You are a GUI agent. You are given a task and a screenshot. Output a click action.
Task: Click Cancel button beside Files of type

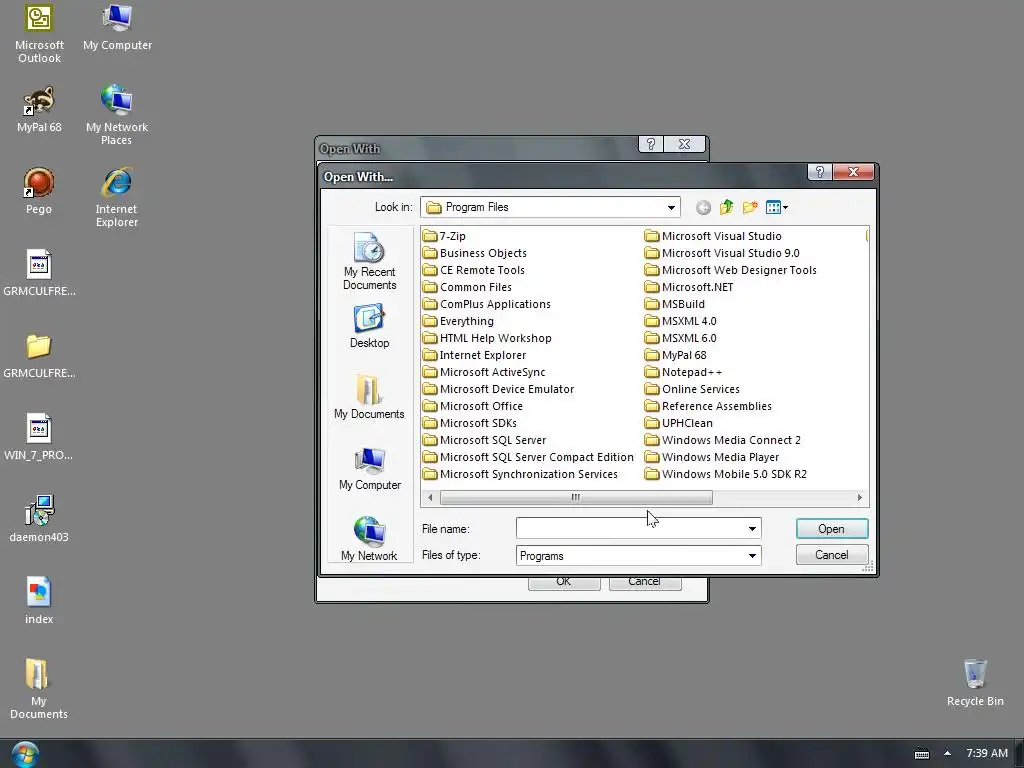click(832, 555)
